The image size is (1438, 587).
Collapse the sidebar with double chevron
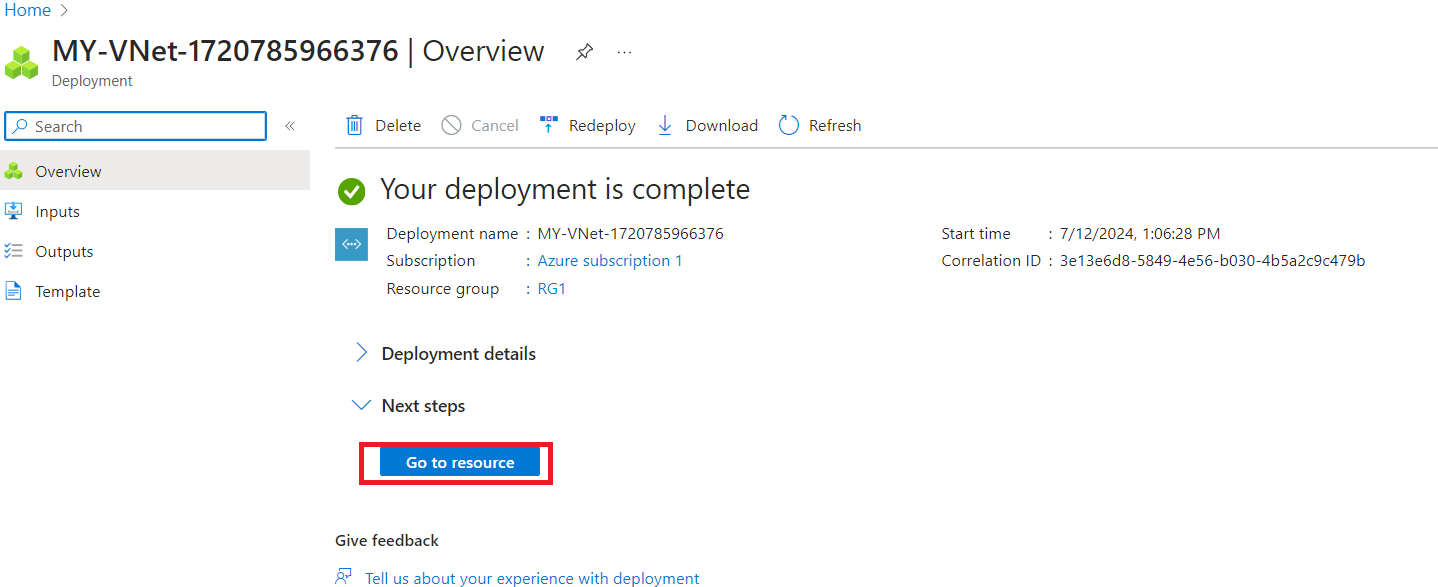290,126
